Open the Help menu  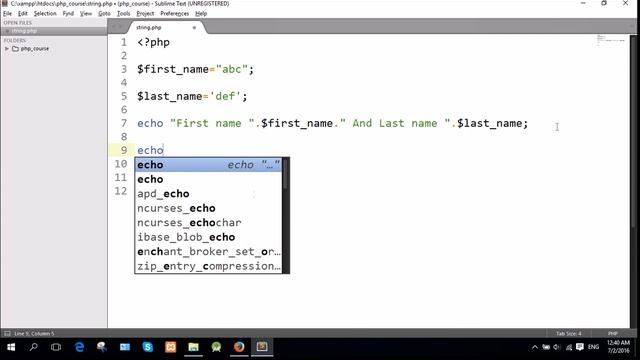(x=201, y=13)
